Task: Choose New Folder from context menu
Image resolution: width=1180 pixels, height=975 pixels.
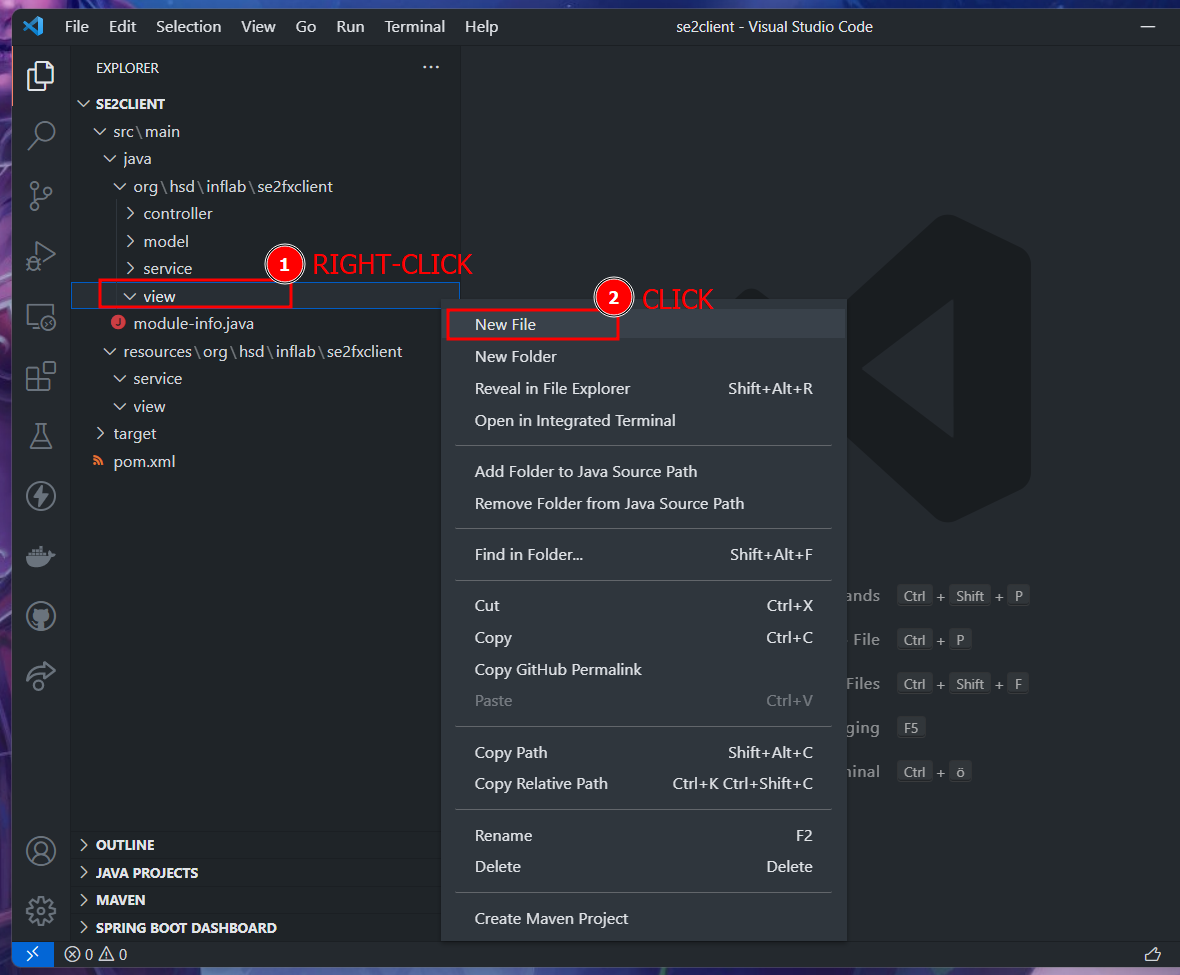Action: click(x=643, y=357)
